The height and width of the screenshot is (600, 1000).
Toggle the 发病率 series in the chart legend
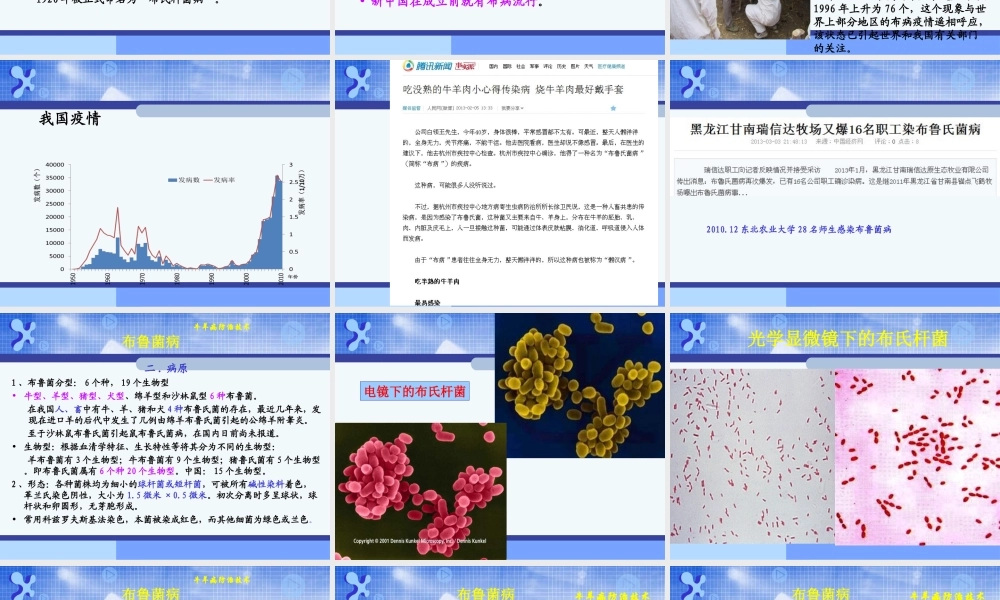[222, 178]
